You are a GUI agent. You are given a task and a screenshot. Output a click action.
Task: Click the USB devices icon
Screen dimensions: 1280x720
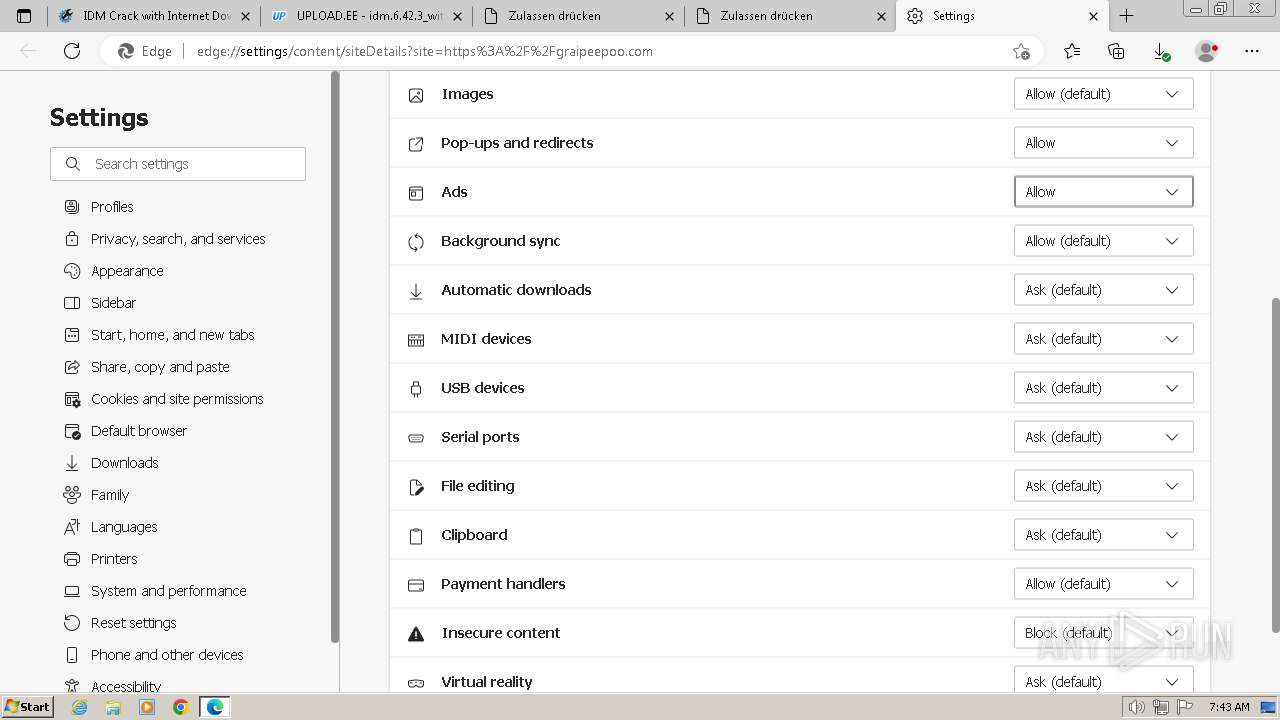click(x=416, y=389)
